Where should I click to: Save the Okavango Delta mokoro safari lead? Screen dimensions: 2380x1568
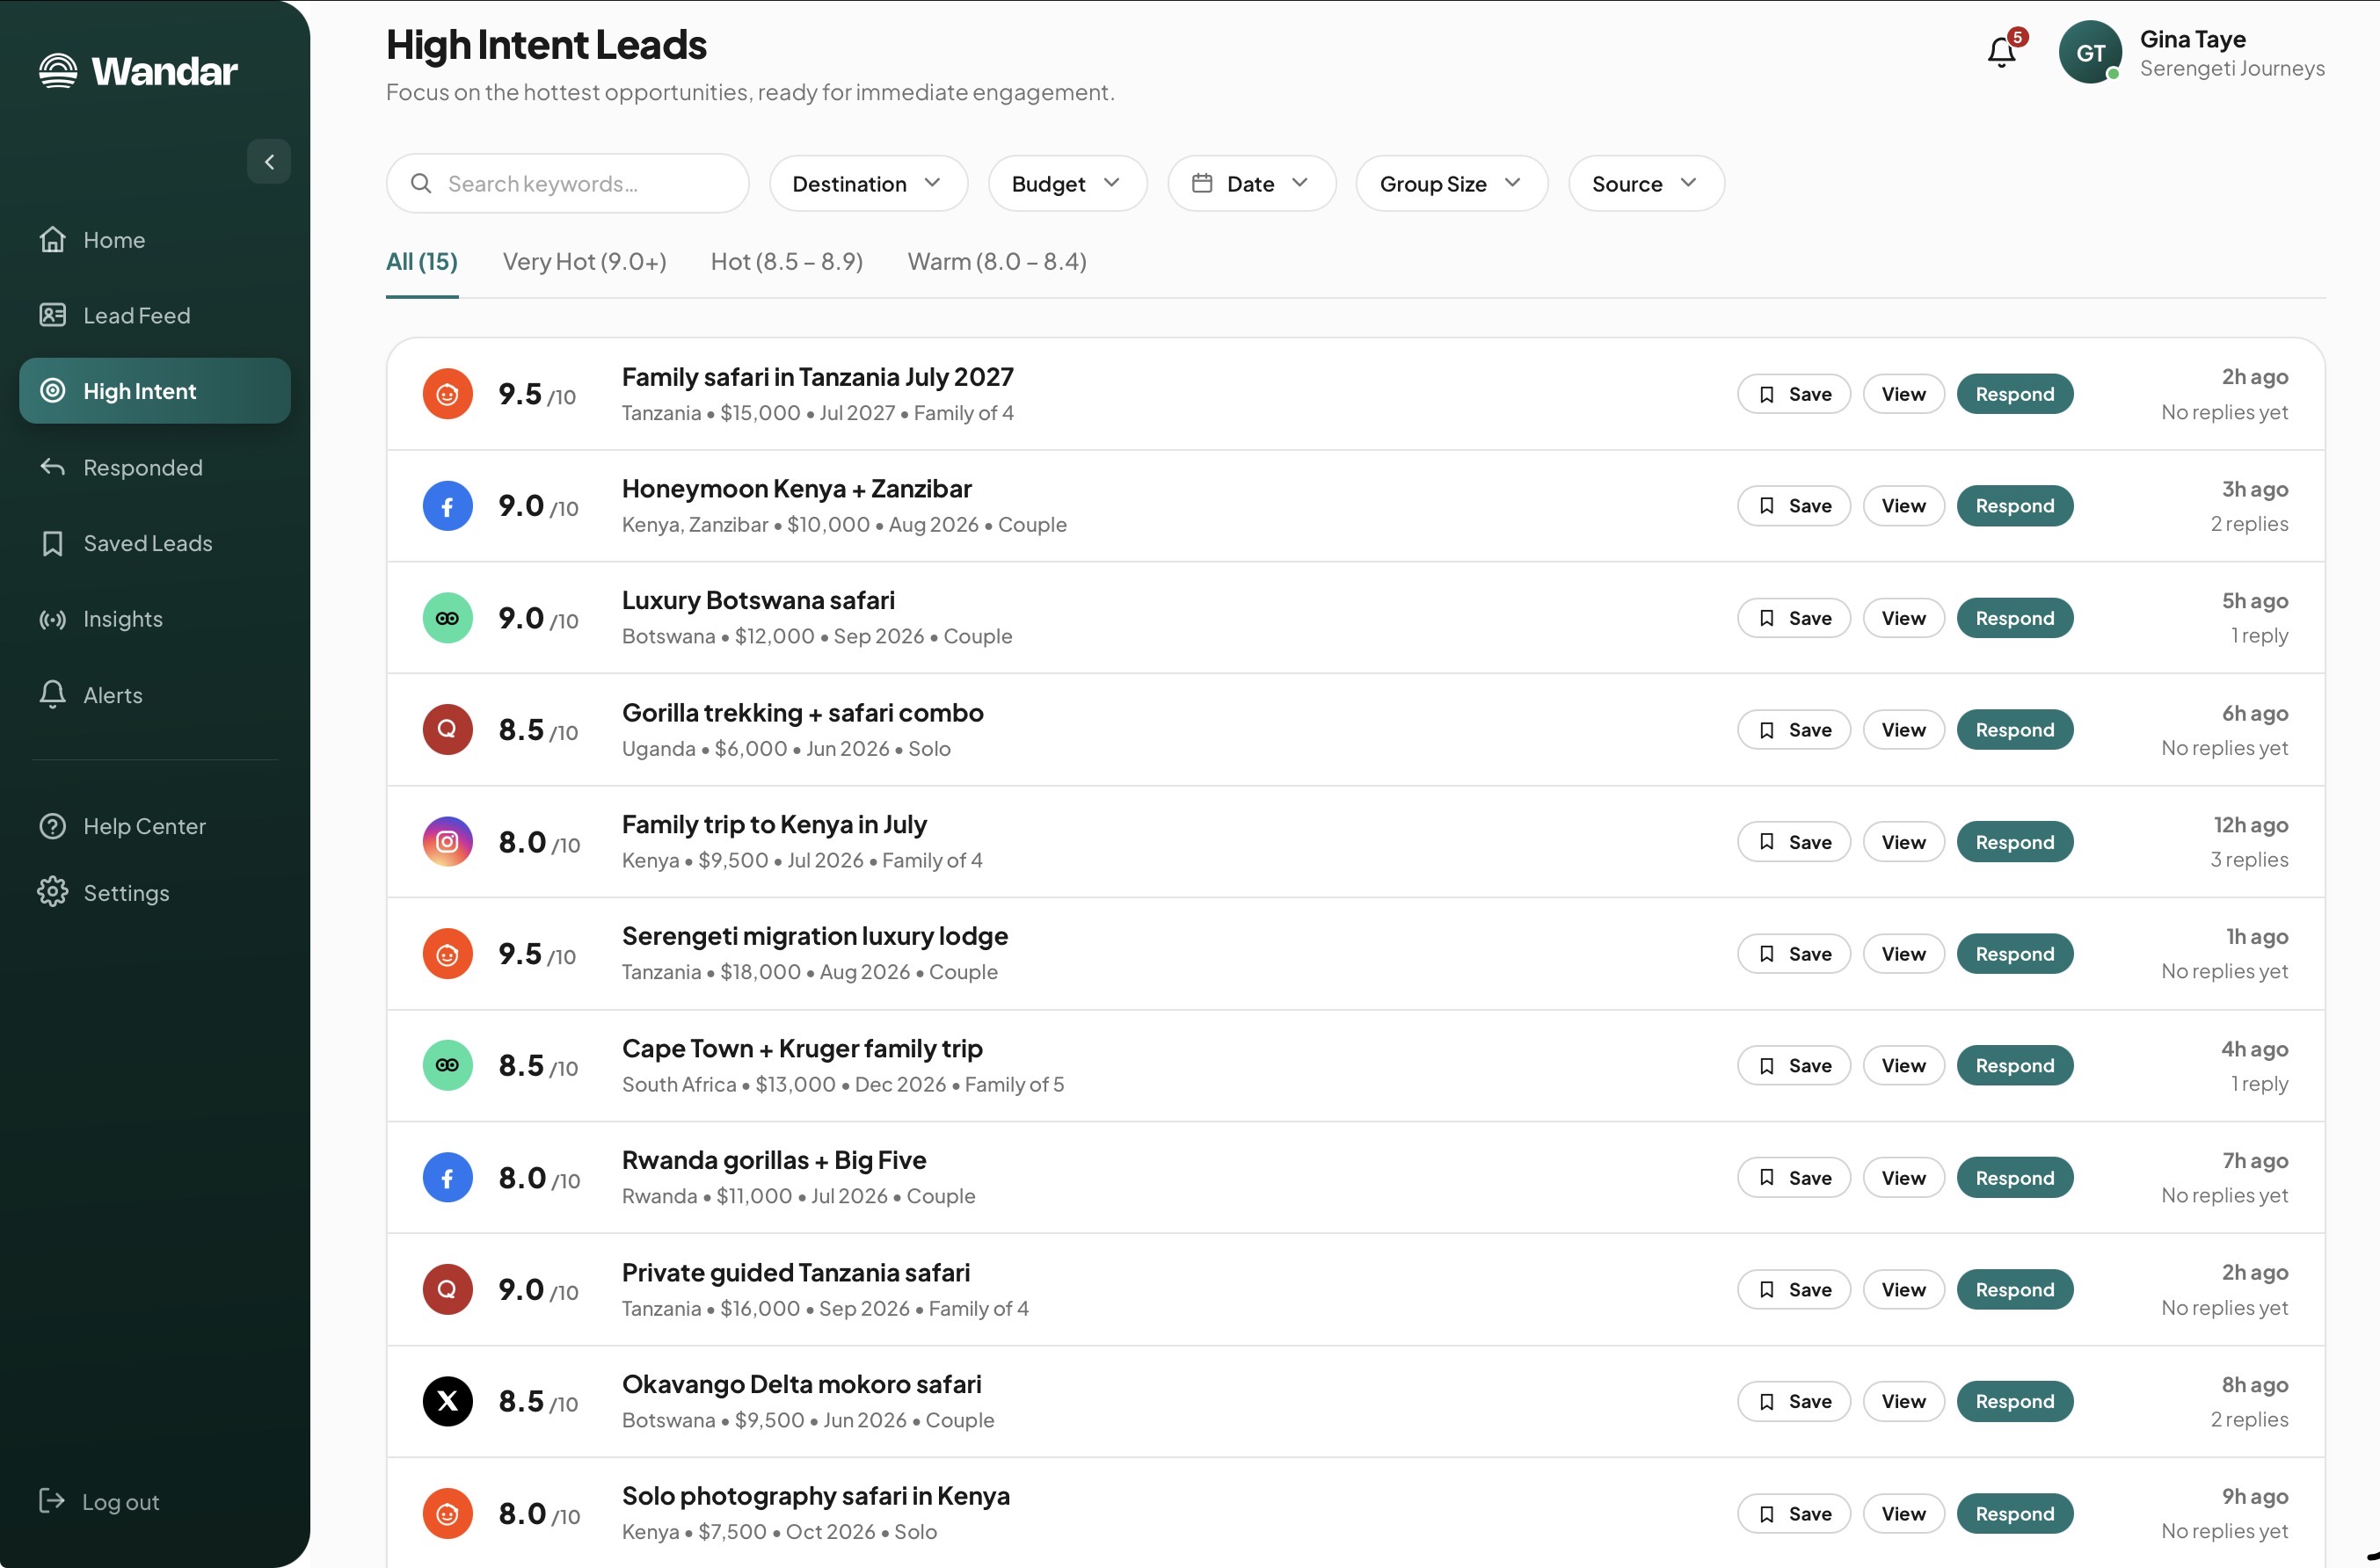pyautogui.click(x=1794, y=1401)
